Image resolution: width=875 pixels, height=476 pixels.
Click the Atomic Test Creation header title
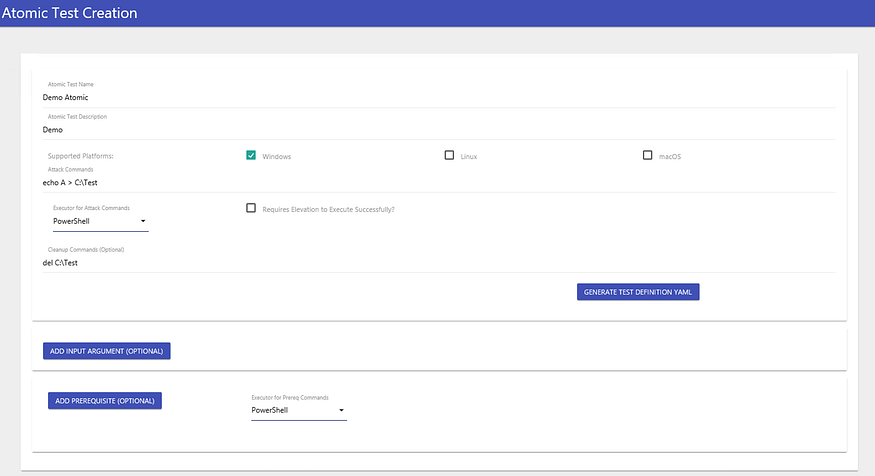70,13
